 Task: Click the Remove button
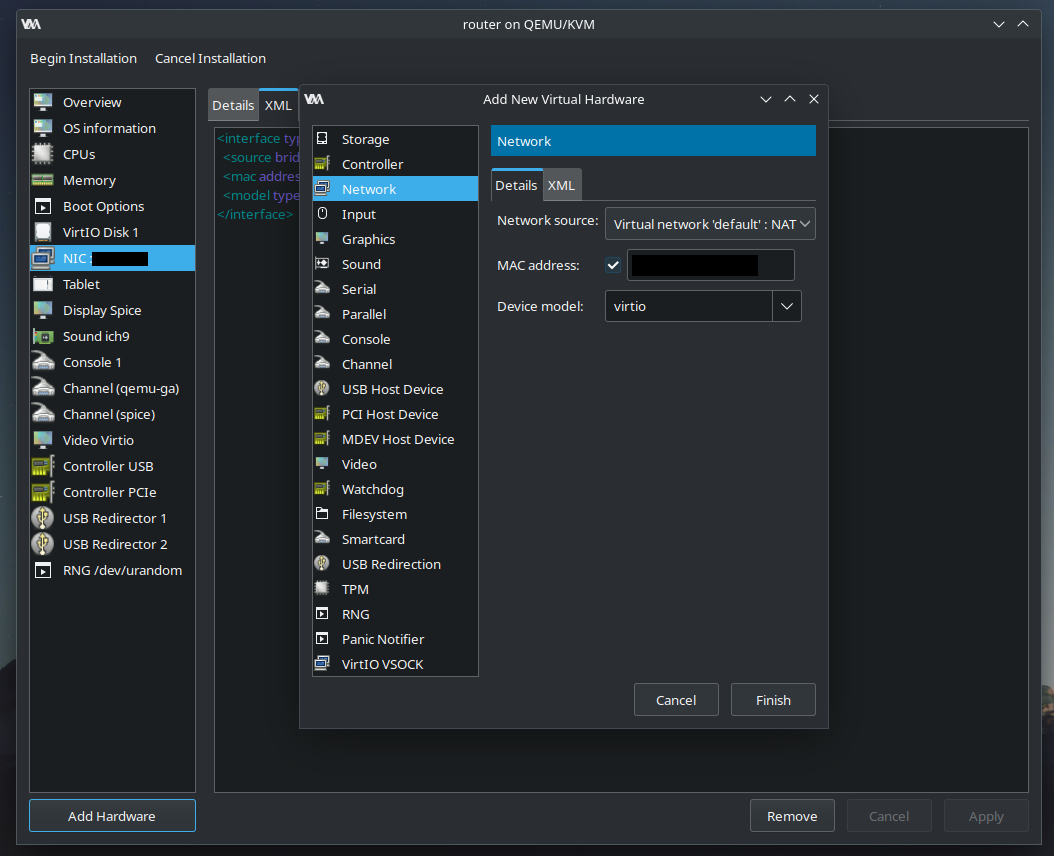[793, 816]
